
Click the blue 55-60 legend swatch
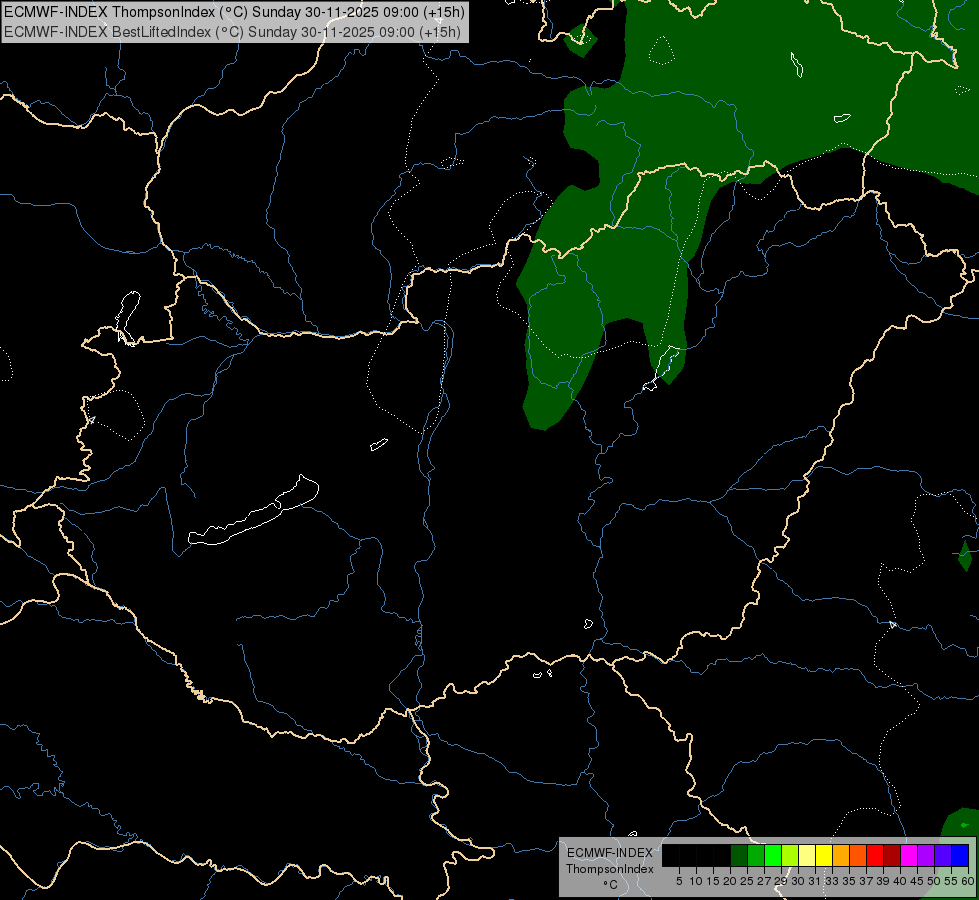coord(960,855)
